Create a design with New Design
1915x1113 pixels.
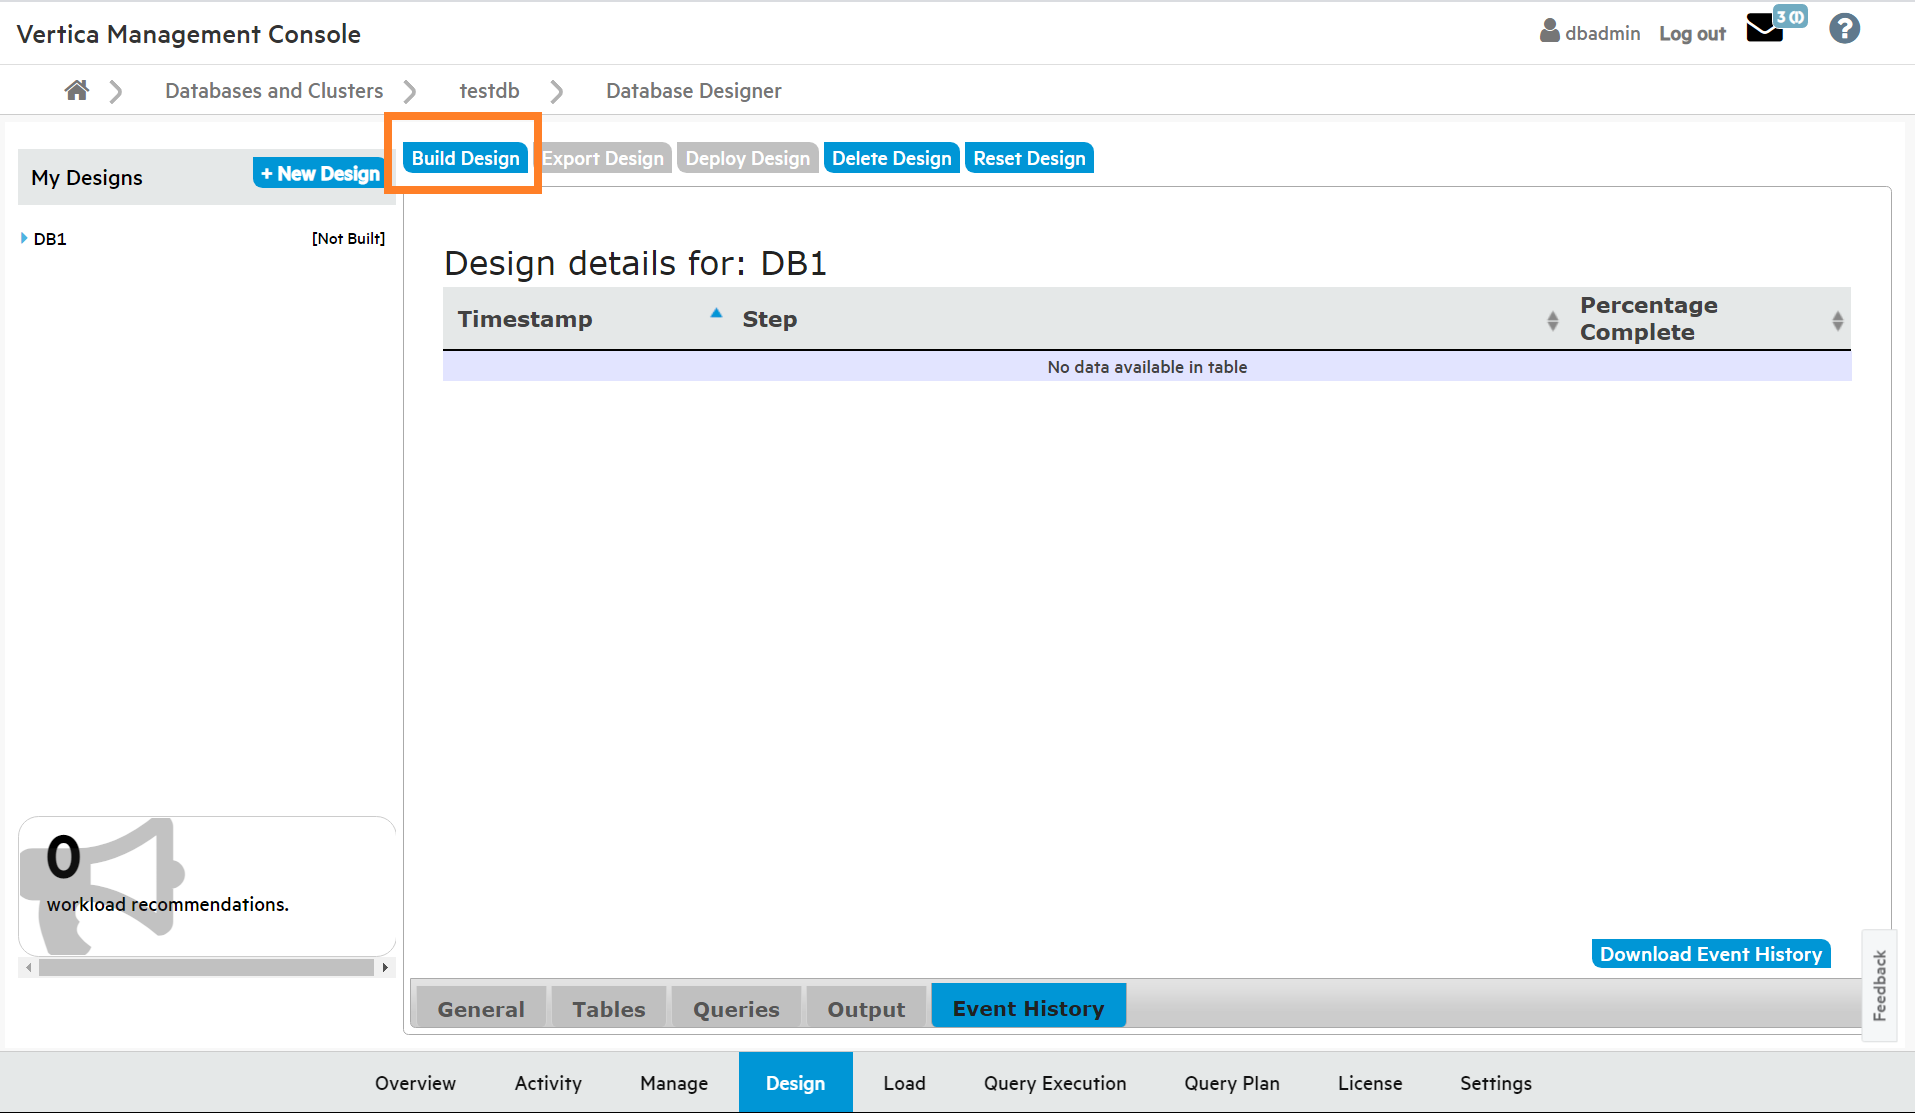[320, 174]
